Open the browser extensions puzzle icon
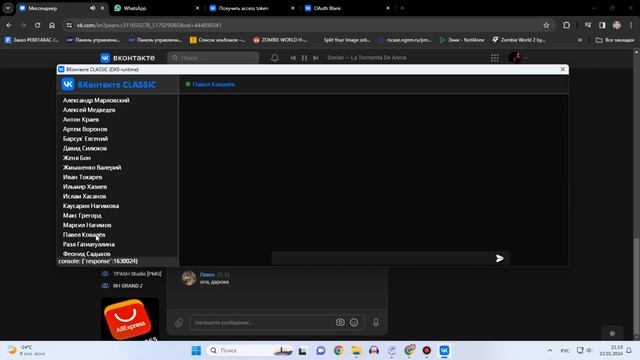640x360 pixels. tap(566, 25)
